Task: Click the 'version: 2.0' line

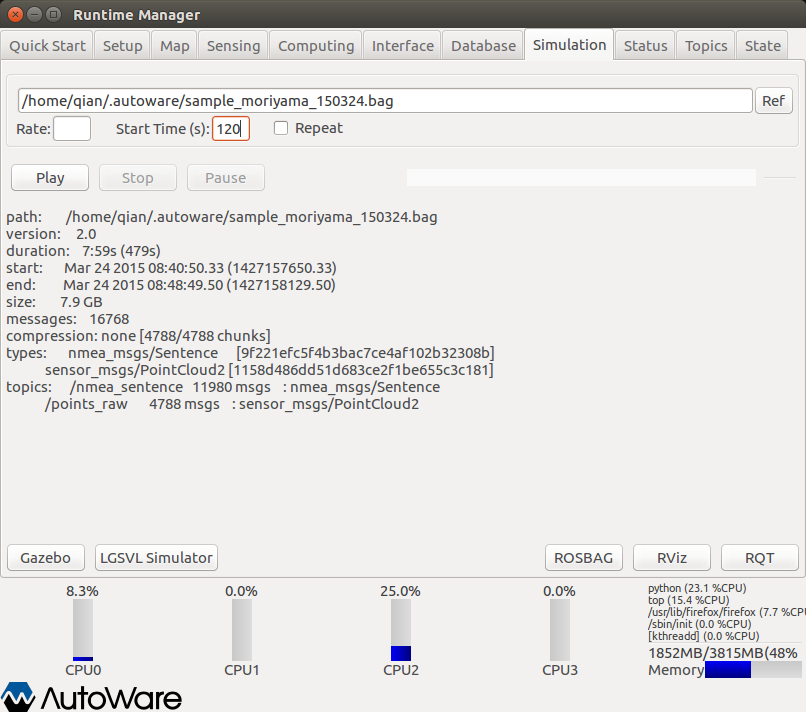Action: [x=51, y=234]
